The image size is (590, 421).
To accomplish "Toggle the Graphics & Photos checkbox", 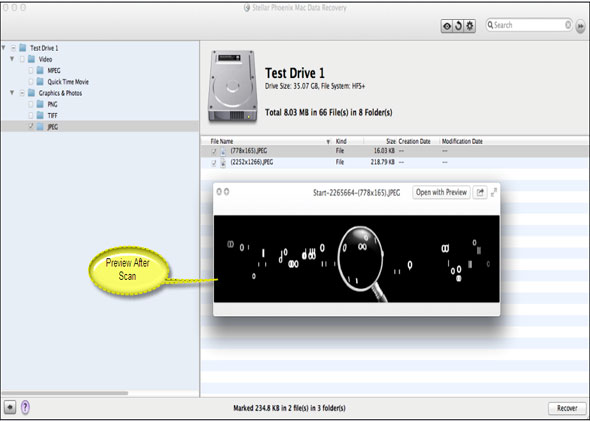I will tap(22, 93).
